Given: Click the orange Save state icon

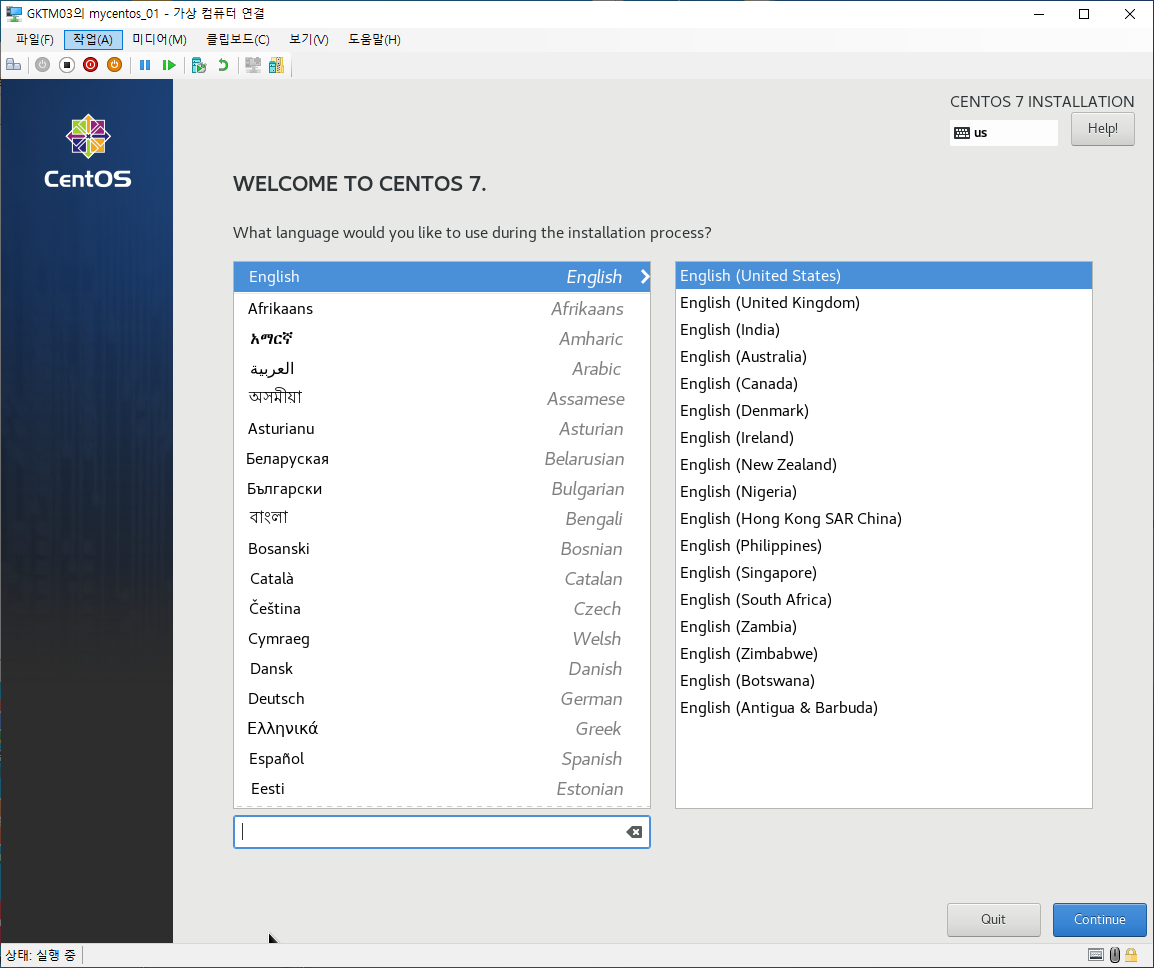Looking at the screenshot, I should (x=114, y=65).
